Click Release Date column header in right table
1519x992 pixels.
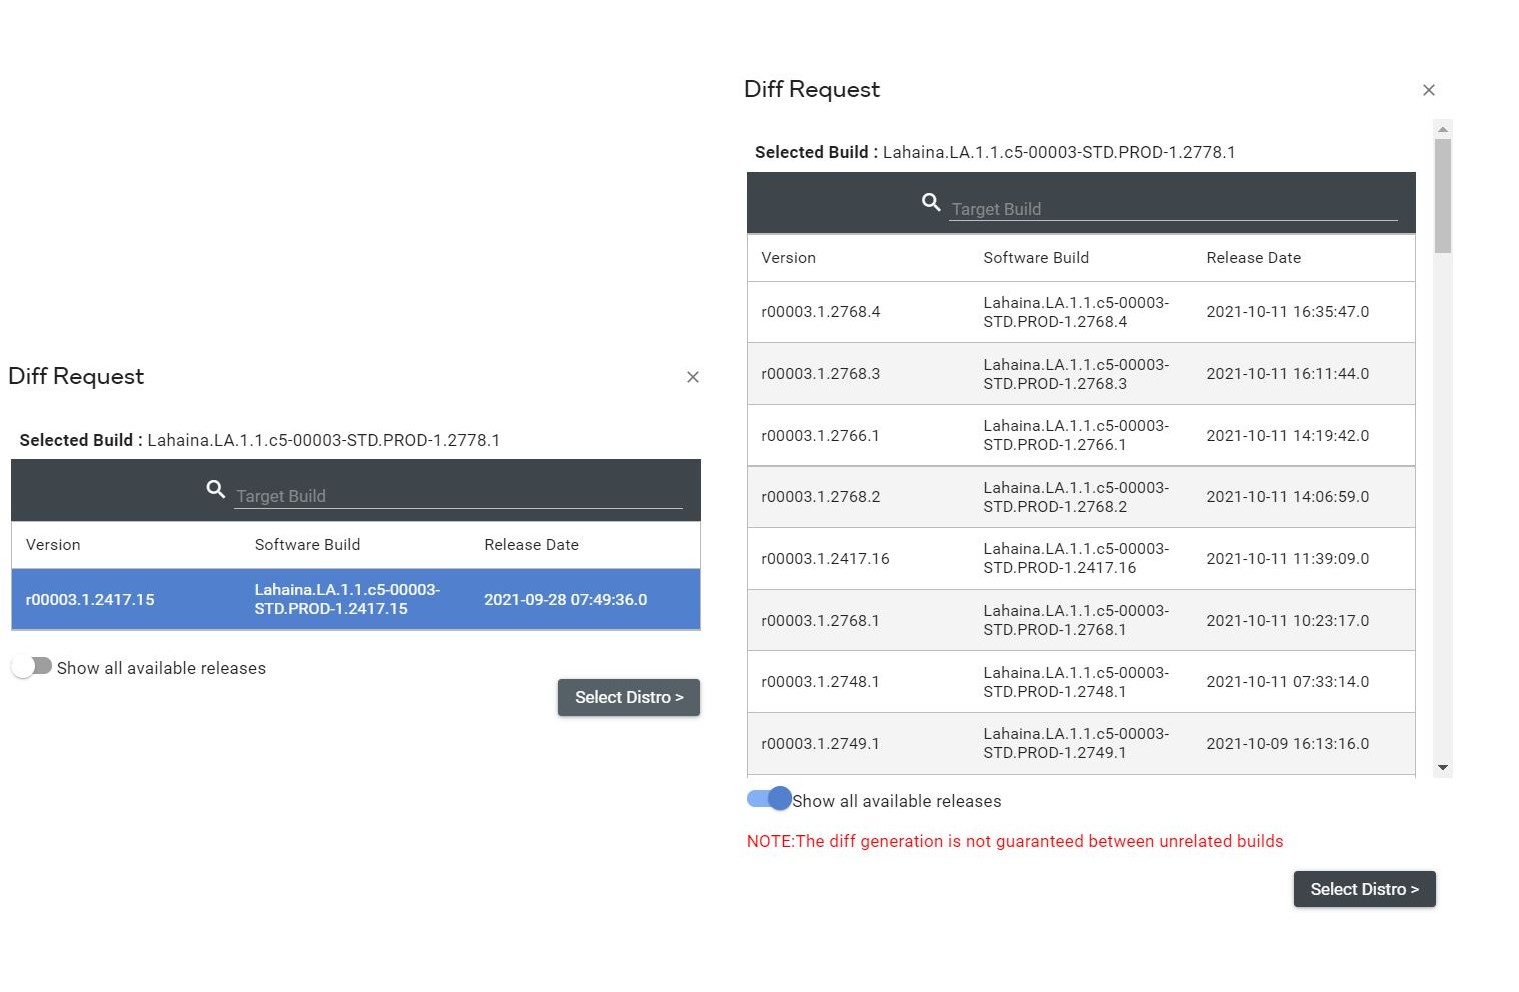click(1253, 258)
